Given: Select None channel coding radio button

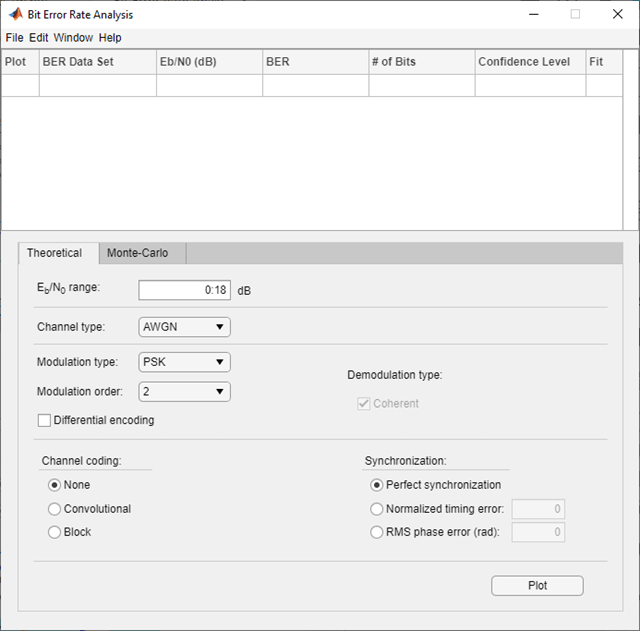Looking at the screenshot, I should [54, 485].
